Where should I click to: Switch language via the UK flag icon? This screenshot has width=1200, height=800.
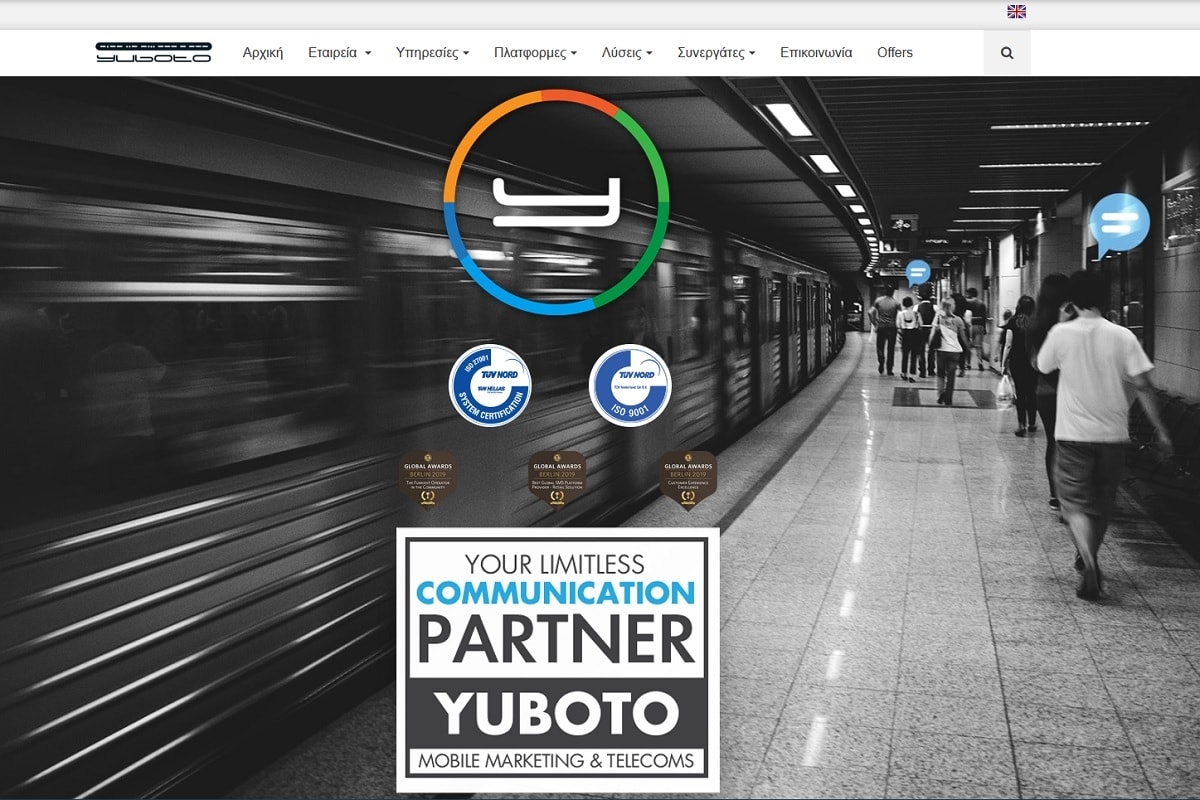click(x=1016, y=12)
